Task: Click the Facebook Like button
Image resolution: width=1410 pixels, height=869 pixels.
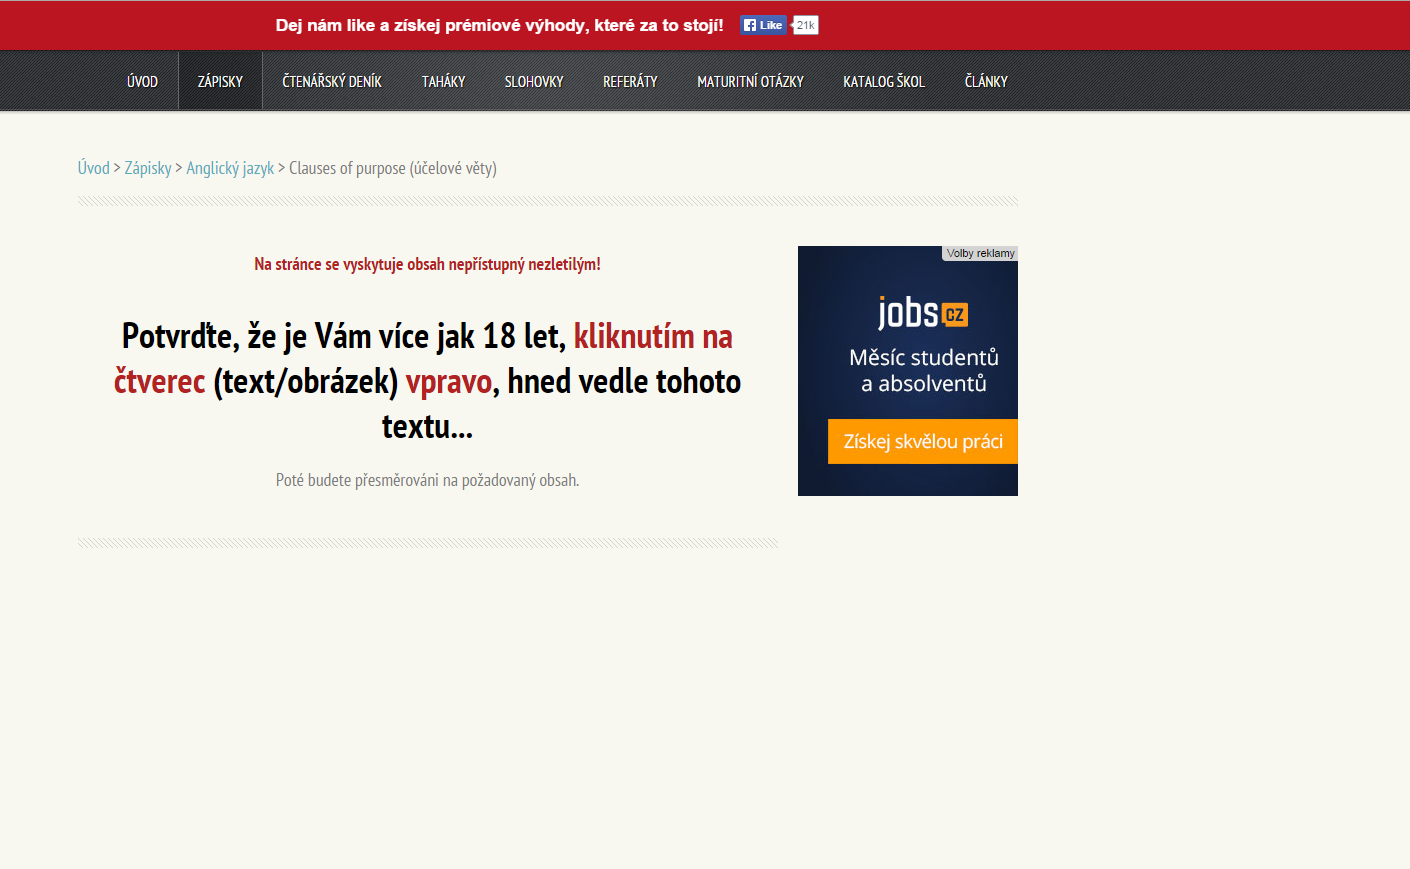Action: 763,25
